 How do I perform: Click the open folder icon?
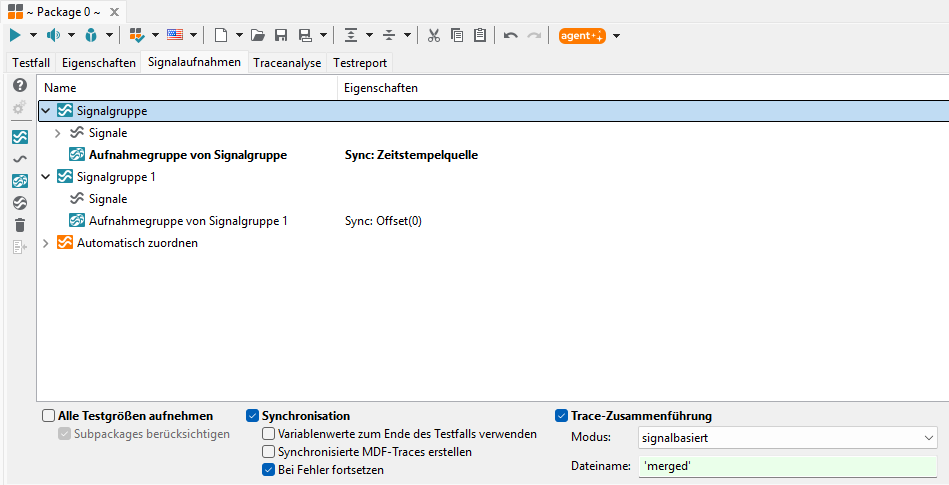[258, 36]
